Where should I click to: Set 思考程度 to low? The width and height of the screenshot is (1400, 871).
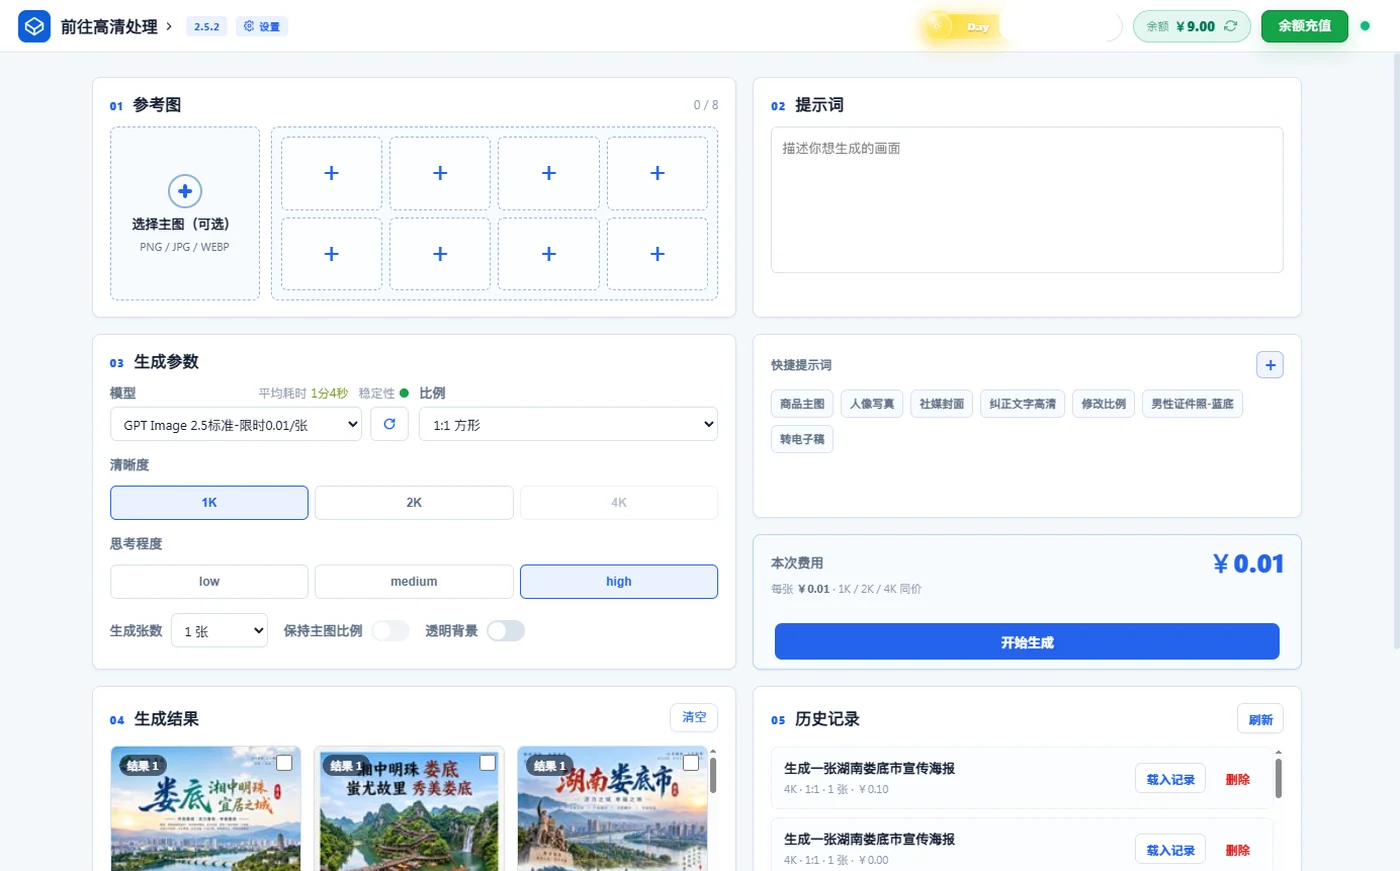click(209, 582)
